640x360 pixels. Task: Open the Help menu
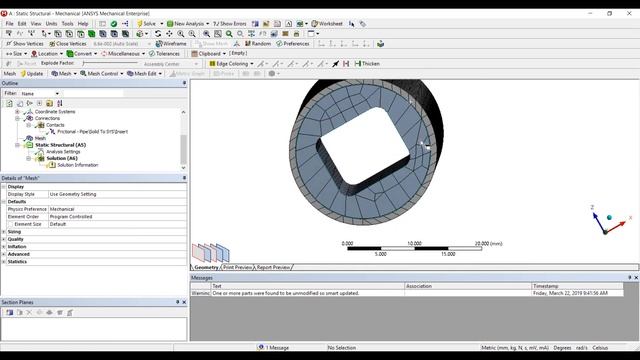(83, 24)
